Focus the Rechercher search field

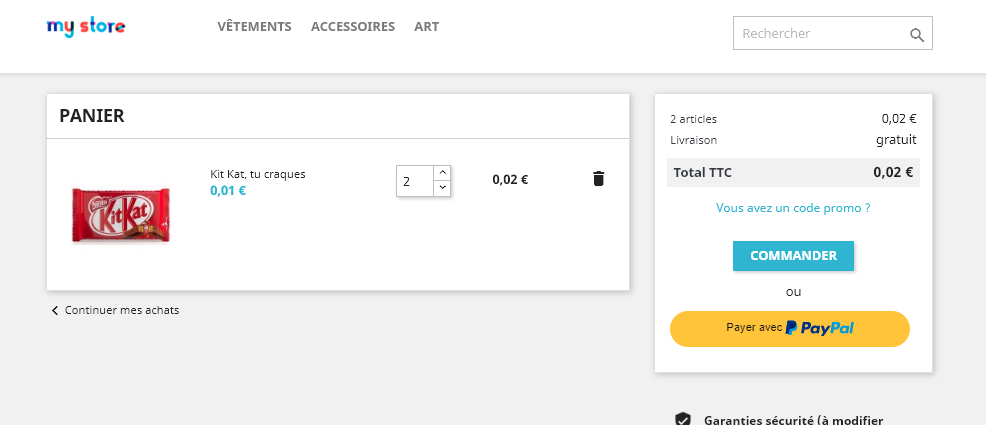coord(820,34)
